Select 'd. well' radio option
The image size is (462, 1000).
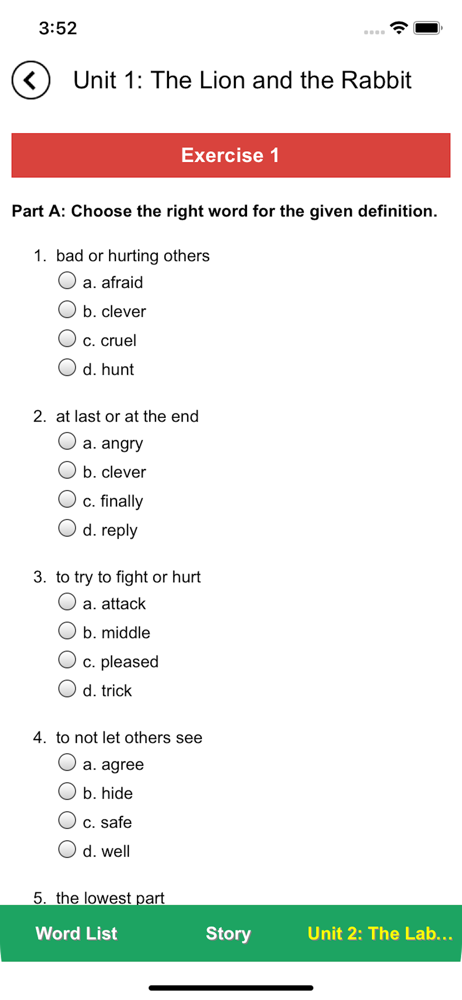click(x=67, y=849)
